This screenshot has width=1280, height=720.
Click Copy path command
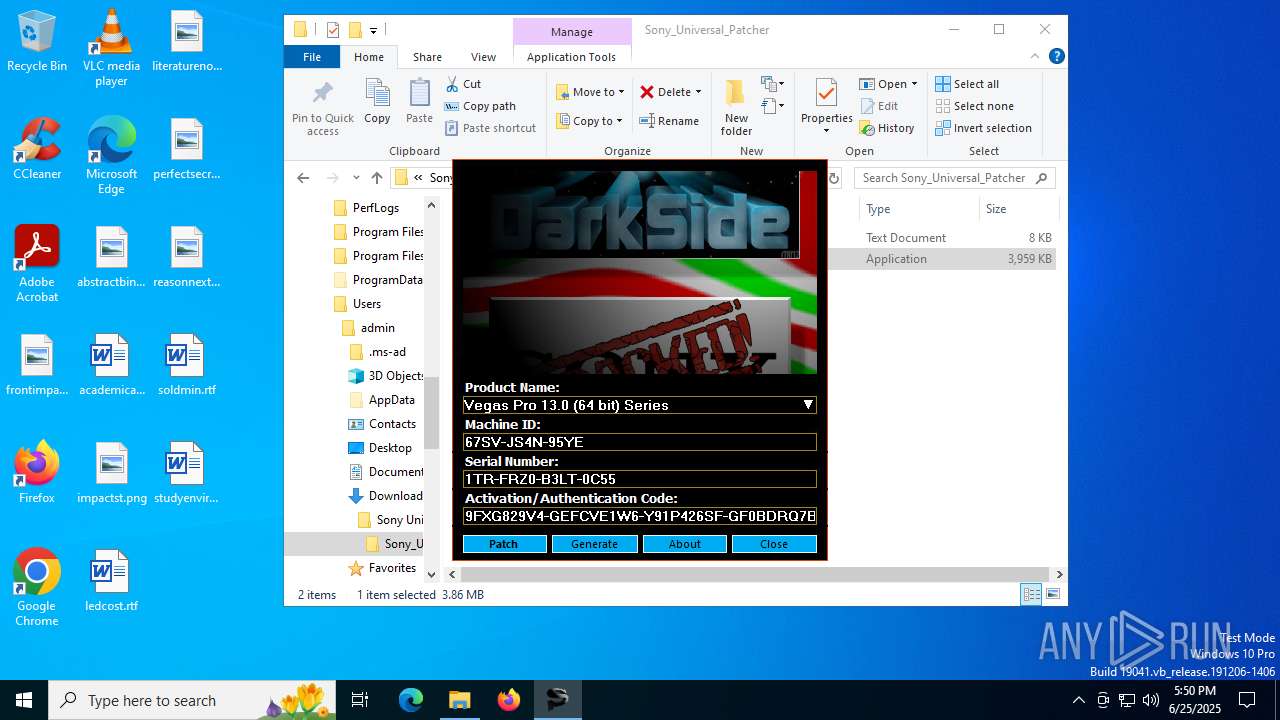[480, 106]
